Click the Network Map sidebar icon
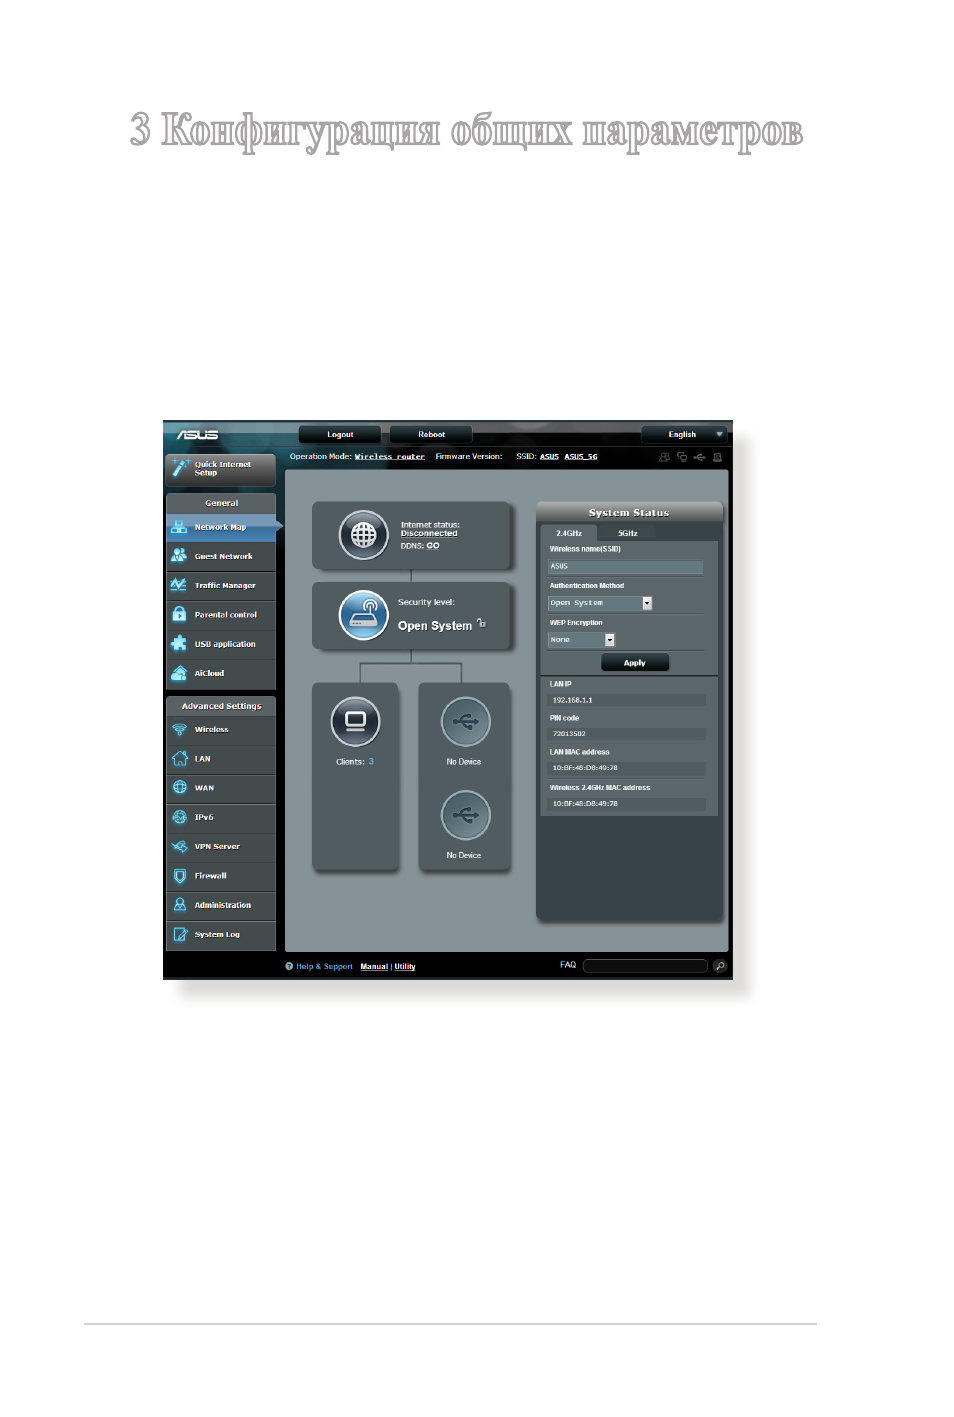Image resolution: width=954 pixels, height=1417 pixels. [x=179, y=526]
